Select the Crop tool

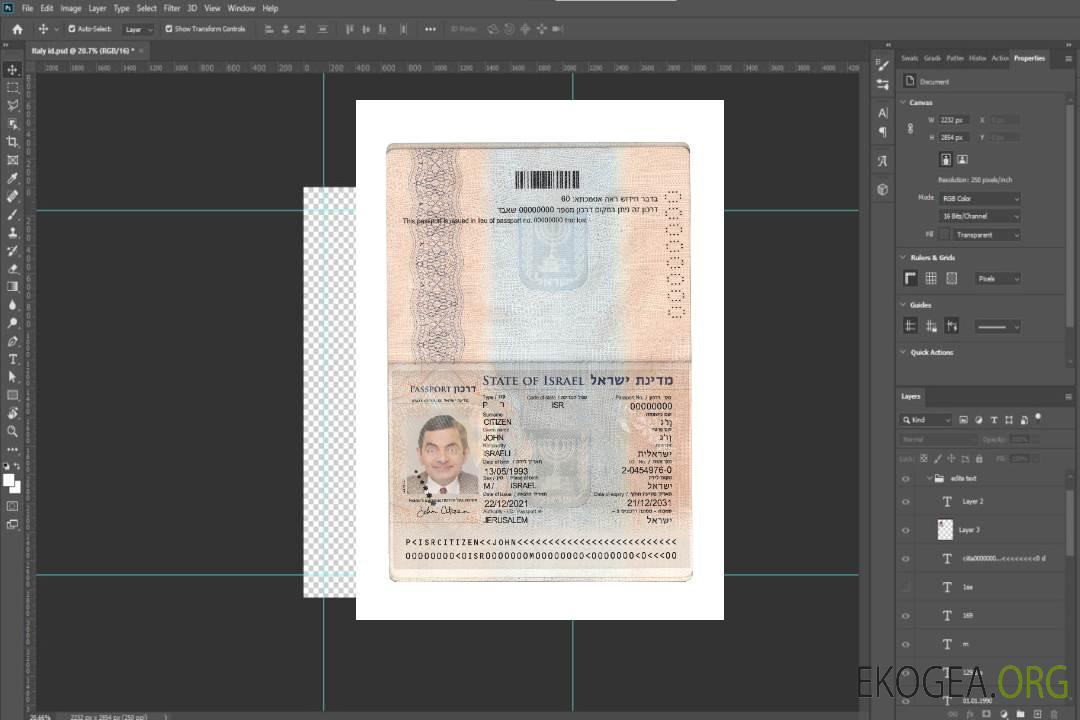12,142
